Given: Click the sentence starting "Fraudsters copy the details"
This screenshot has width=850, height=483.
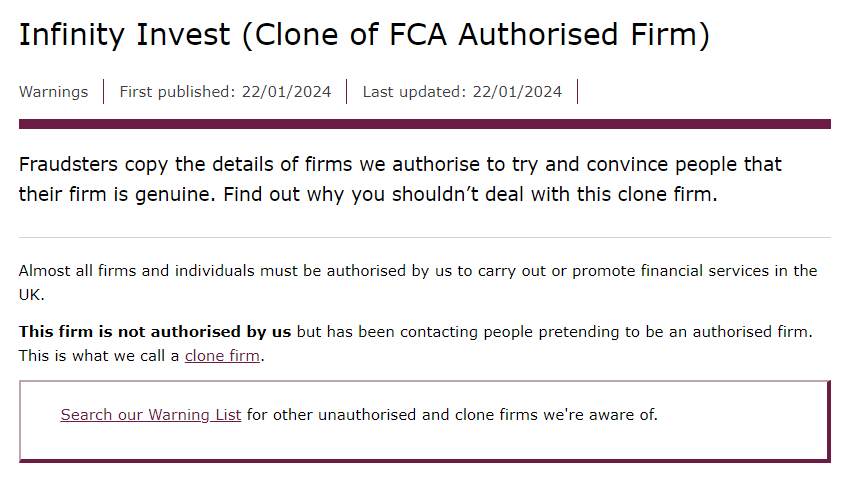Looking at the screenshot, I should coord(400,164).
